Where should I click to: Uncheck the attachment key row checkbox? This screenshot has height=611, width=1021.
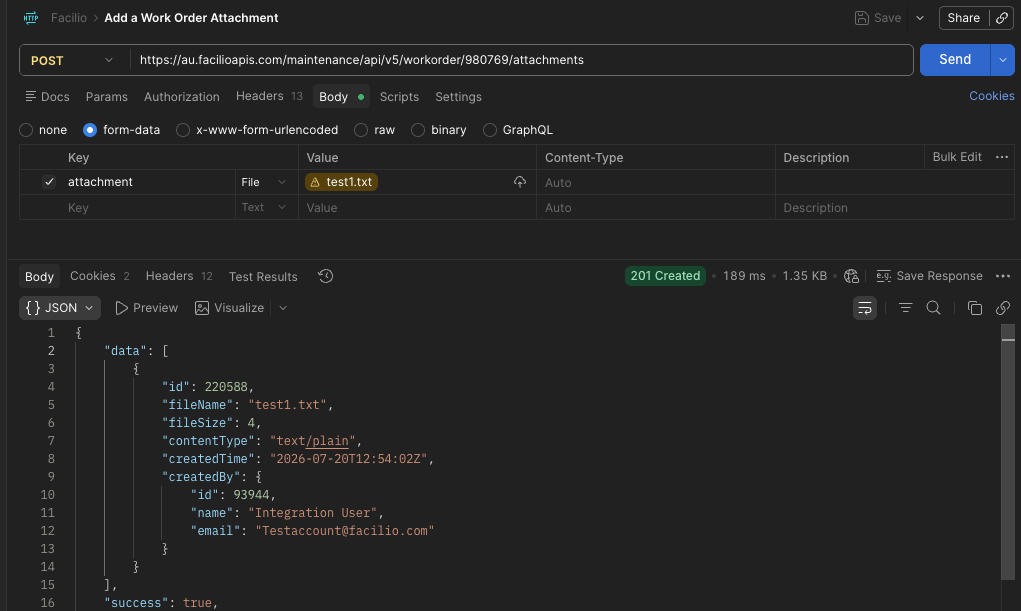click(49, 182)
